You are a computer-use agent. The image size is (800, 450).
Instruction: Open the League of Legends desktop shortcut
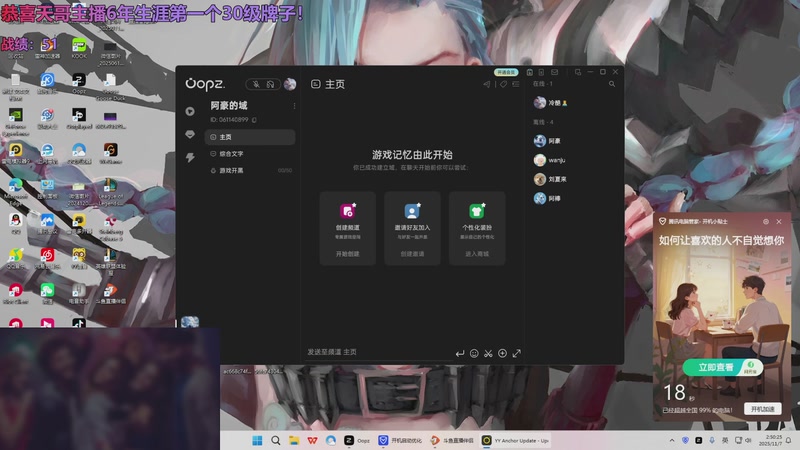pos(110,192)
